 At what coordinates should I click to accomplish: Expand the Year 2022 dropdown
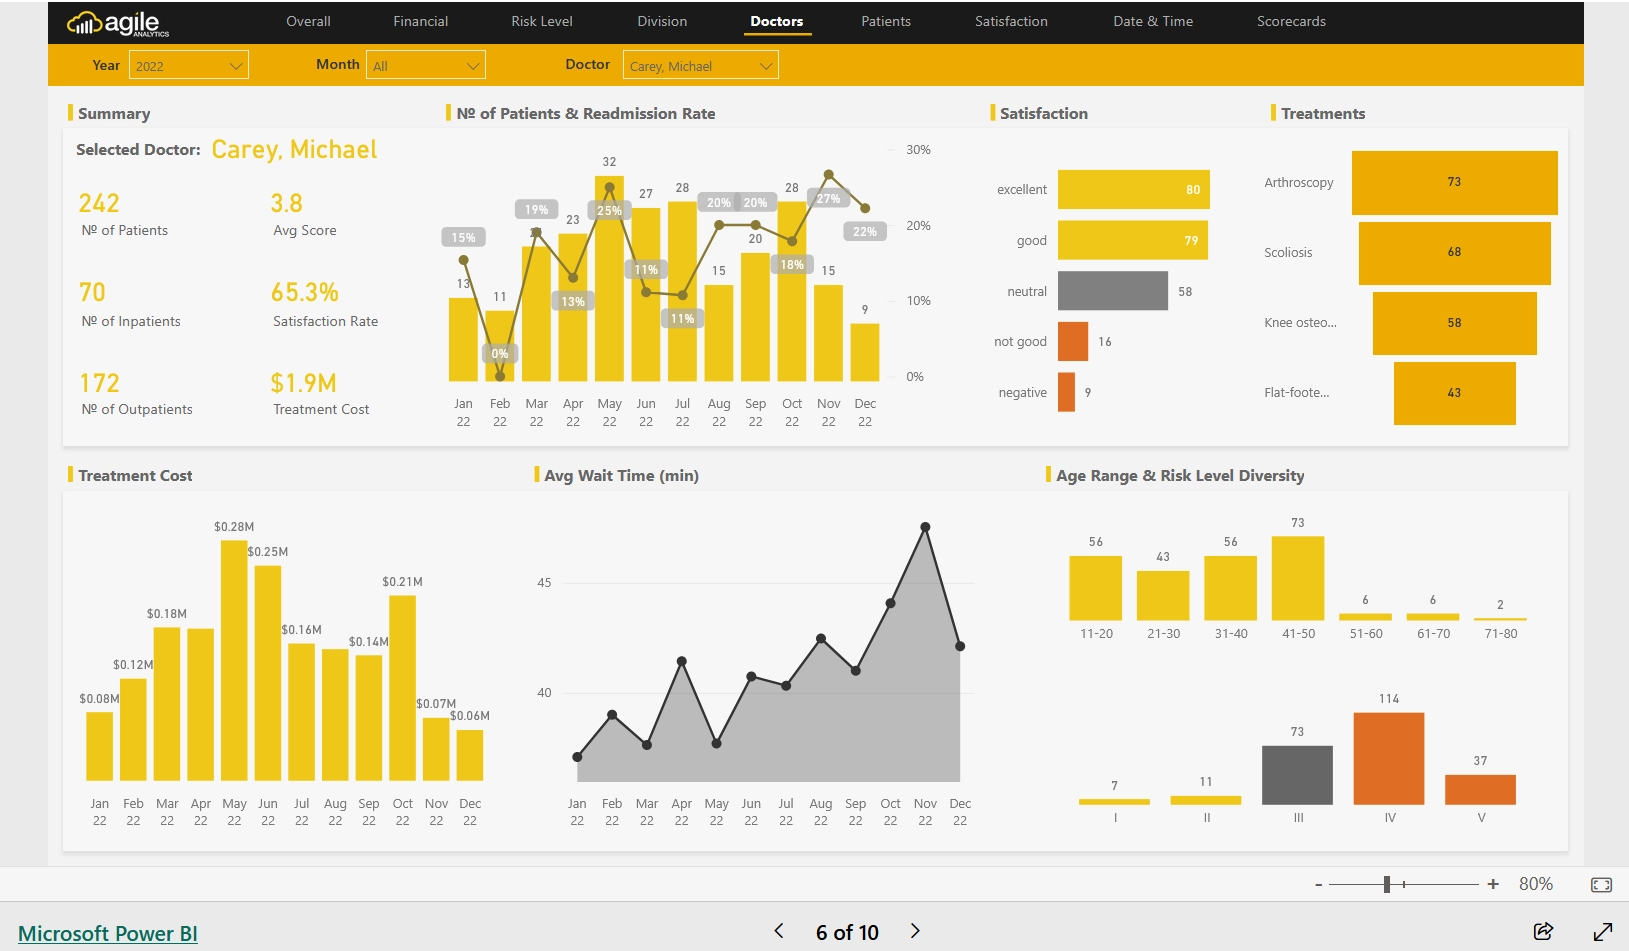point(189,65)
